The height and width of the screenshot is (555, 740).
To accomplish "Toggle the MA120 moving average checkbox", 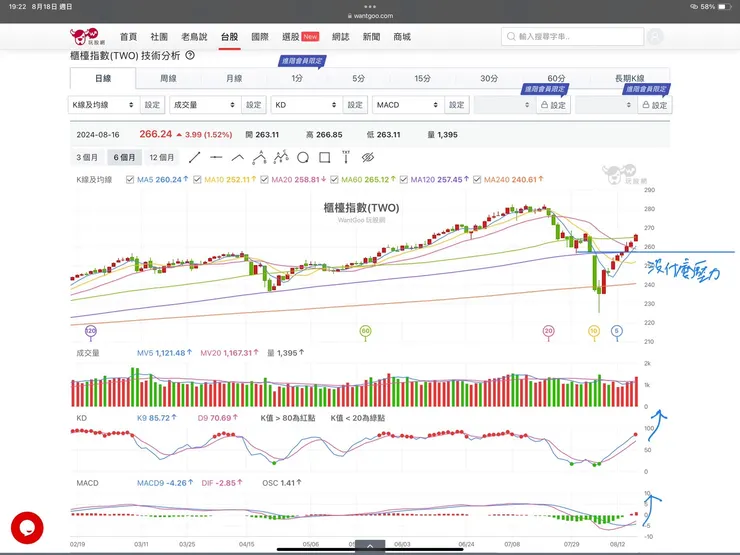I will pos(404,179).
